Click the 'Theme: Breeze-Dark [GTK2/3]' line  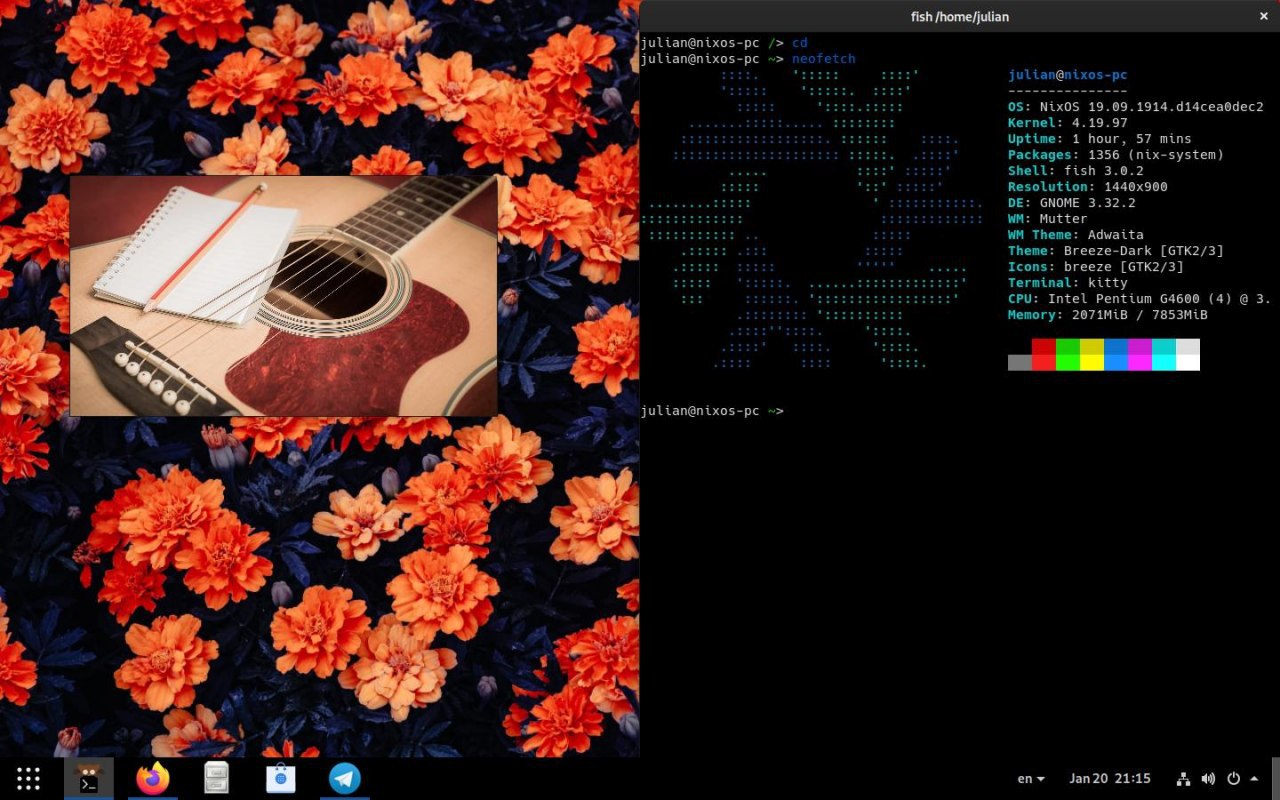(1116, 251)
